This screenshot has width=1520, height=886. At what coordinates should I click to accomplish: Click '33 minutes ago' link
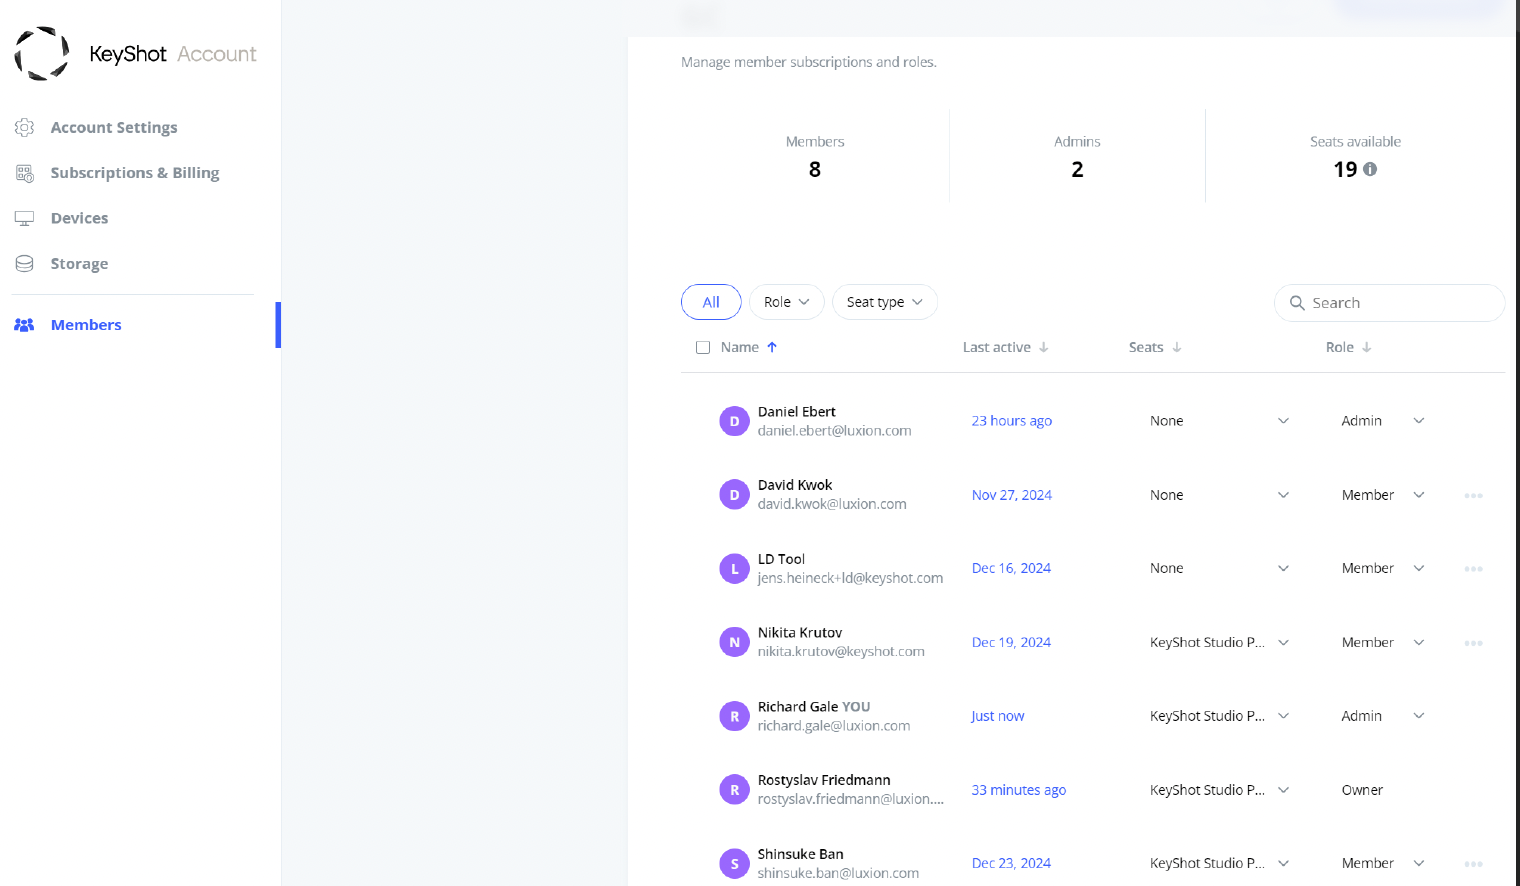tap(1019, 790)
